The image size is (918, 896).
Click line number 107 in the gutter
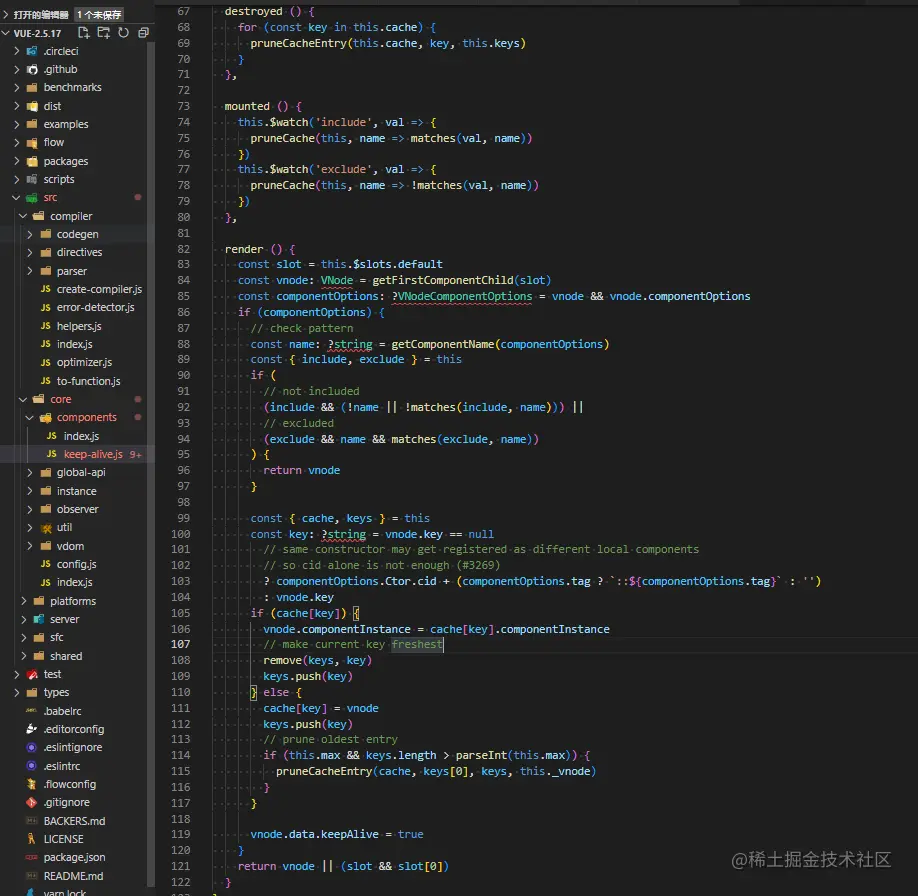click(180, 644)
